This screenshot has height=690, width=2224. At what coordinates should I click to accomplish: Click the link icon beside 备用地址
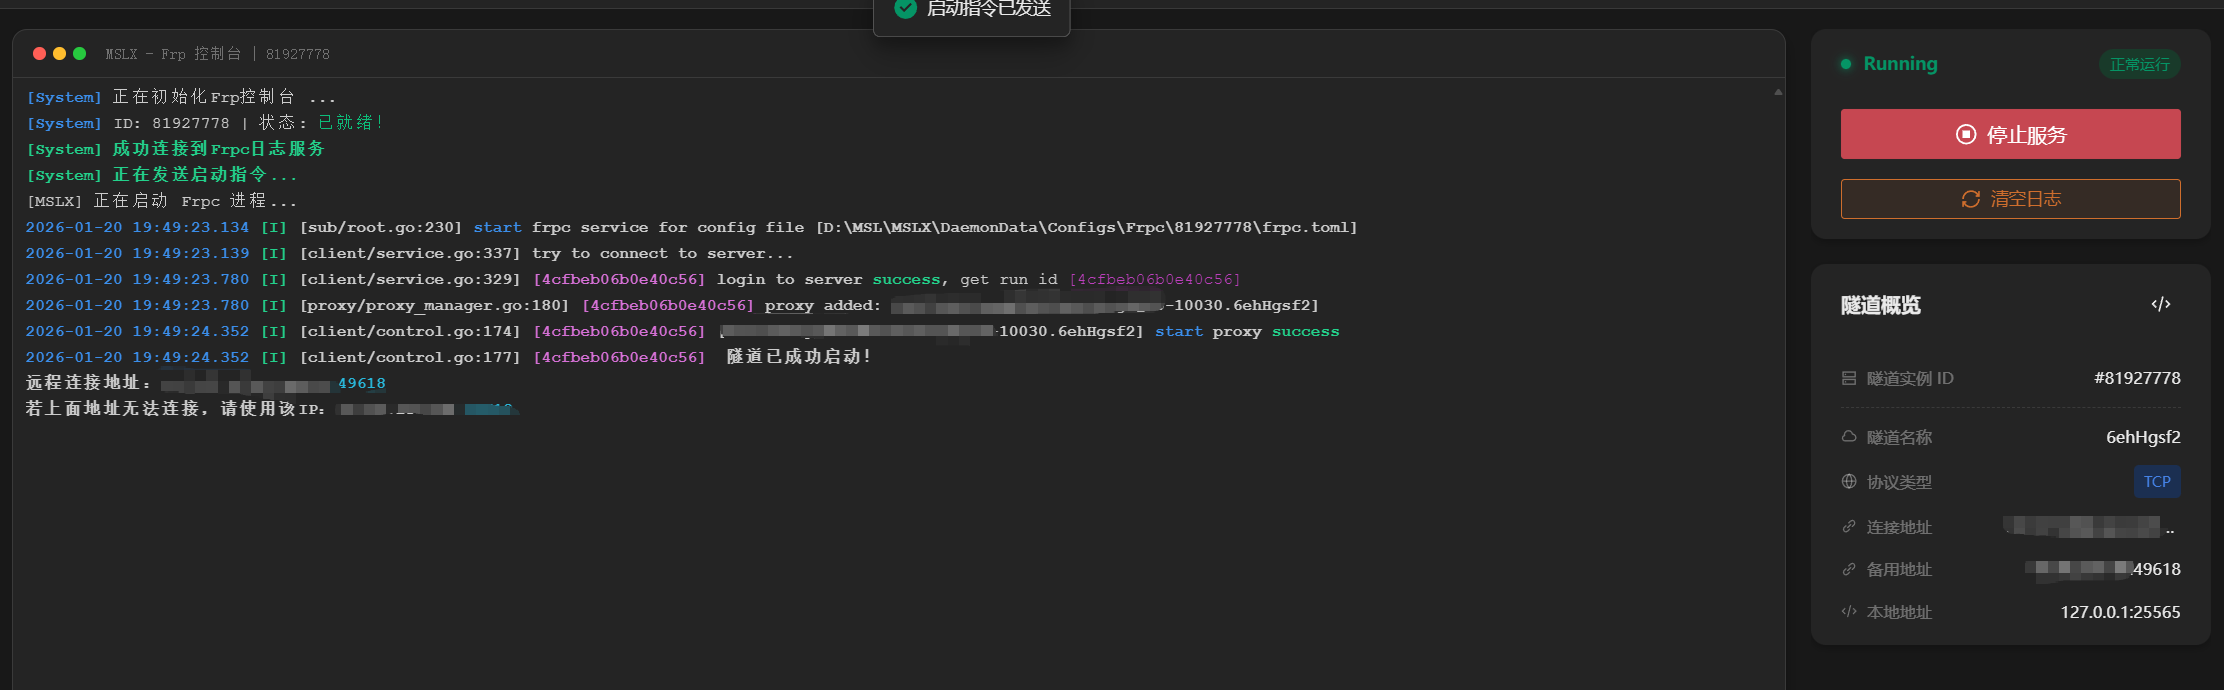(x=1849, y=569)
